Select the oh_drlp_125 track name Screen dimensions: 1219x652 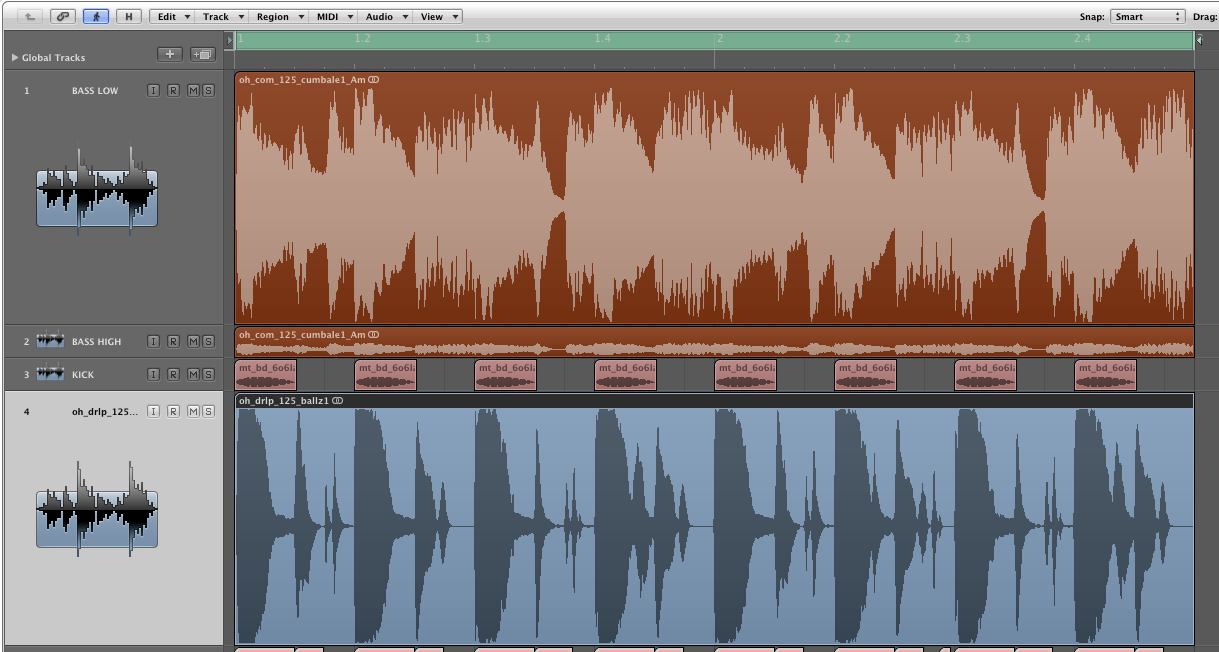click(x=105, y=412)
